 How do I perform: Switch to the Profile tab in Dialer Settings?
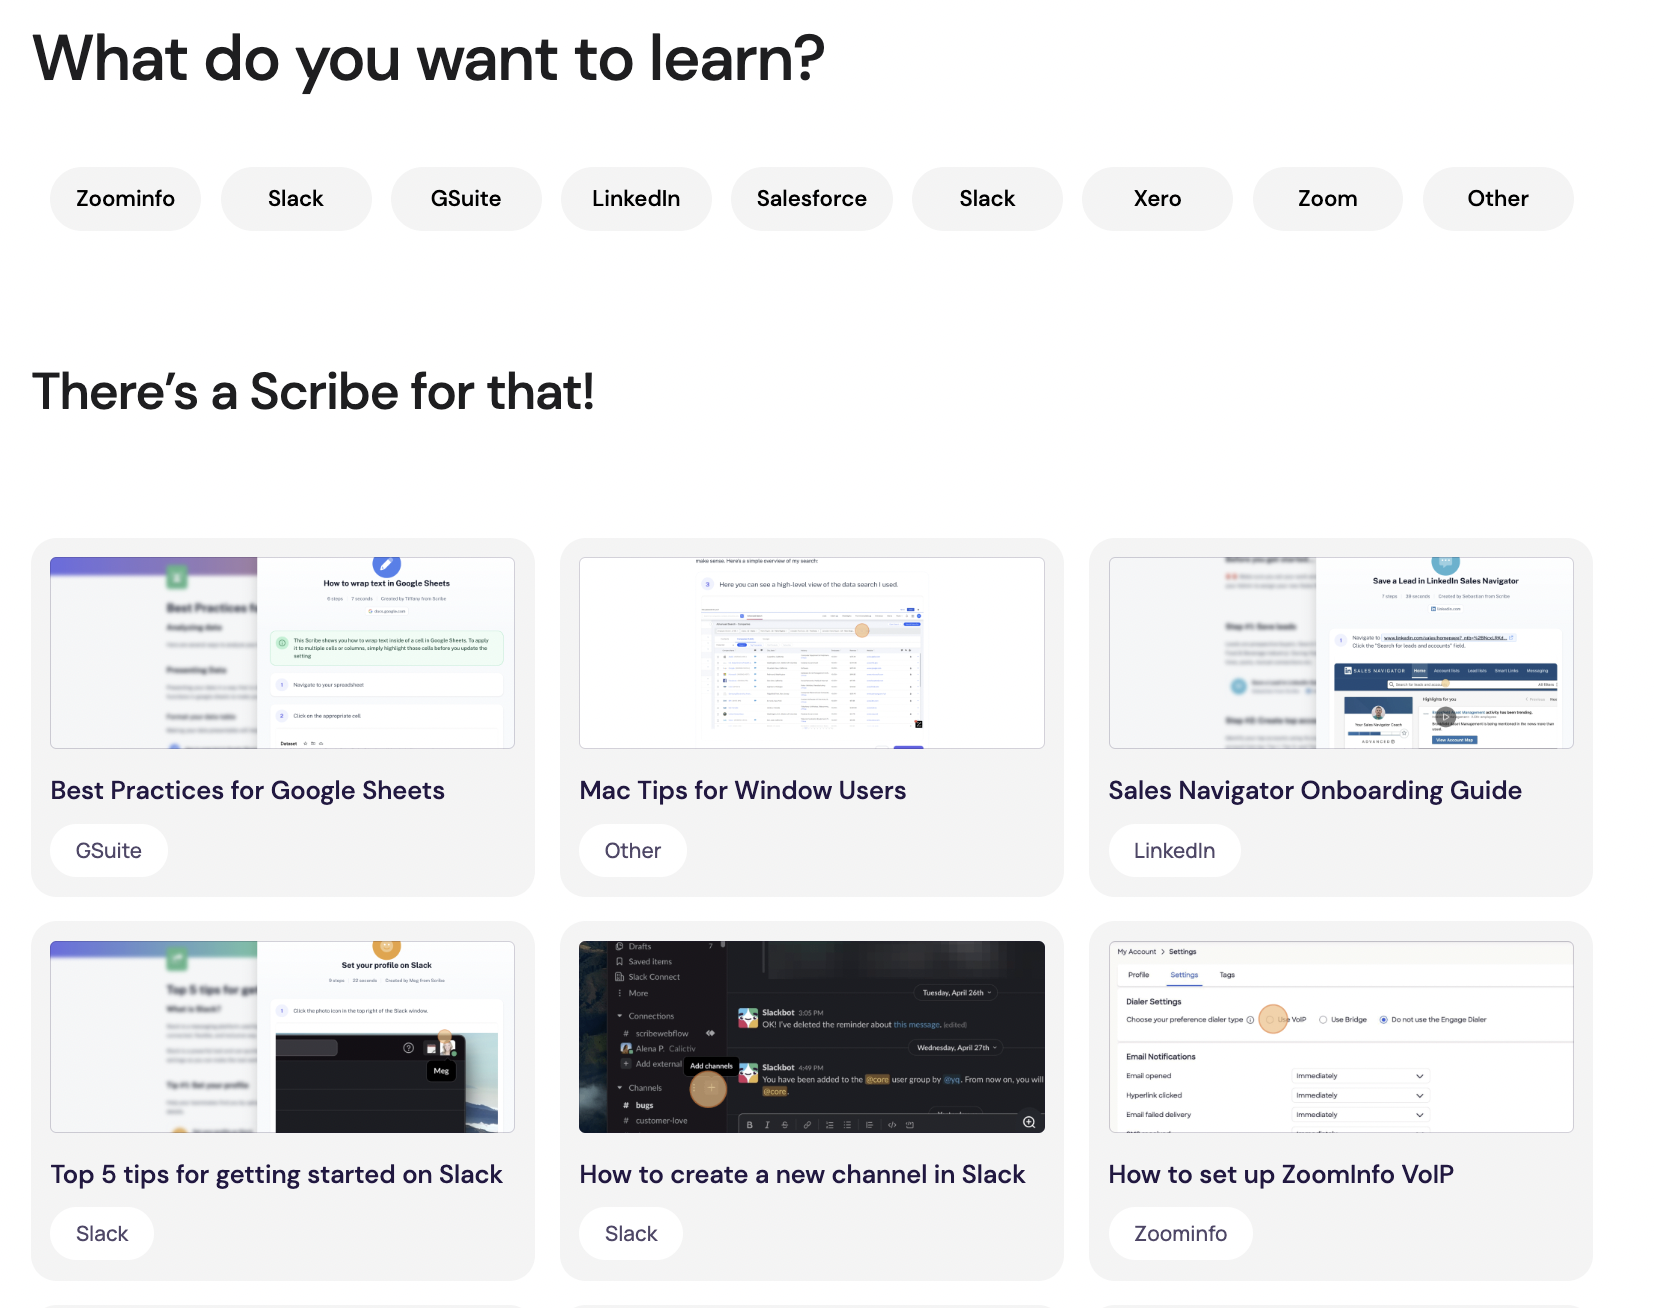point(1139,975)
